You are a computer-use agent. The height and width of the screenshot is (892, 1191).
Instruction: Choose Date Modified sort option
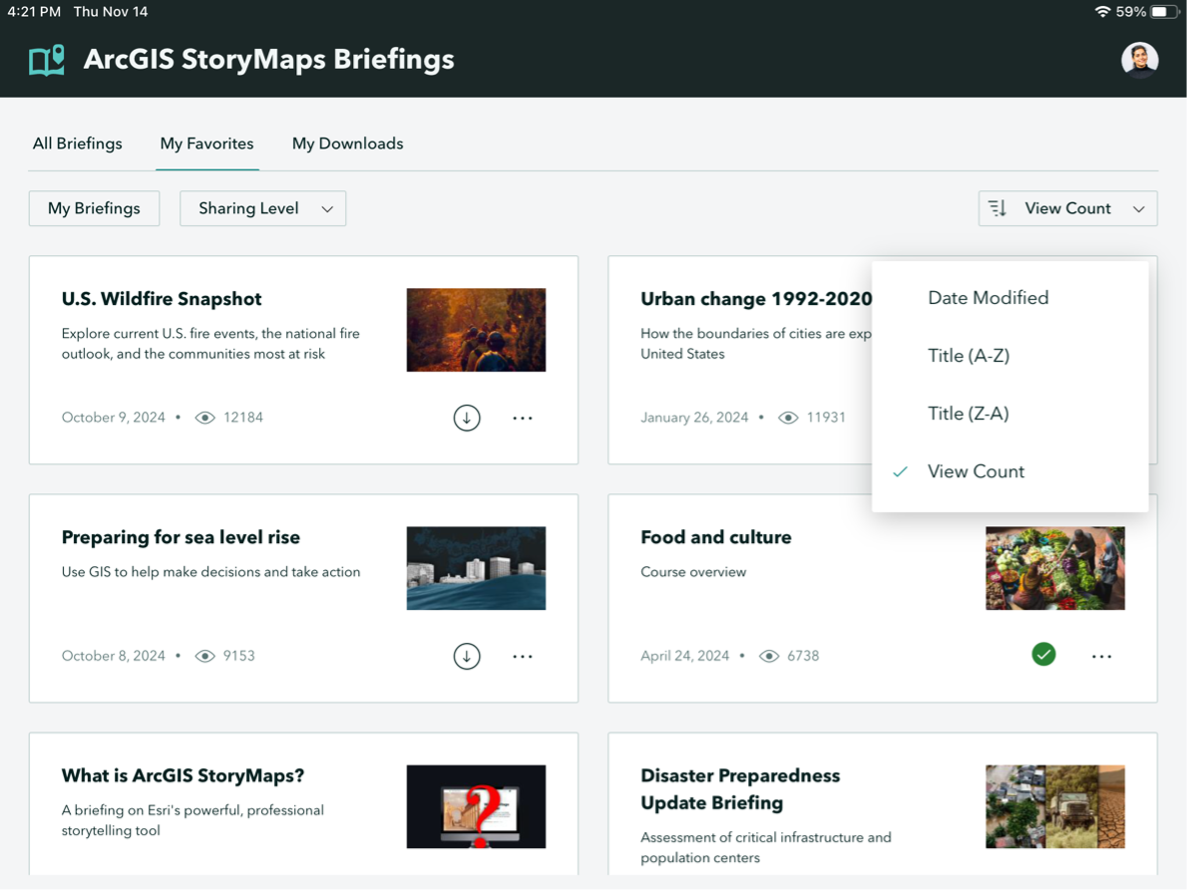[x=987, y=297]
